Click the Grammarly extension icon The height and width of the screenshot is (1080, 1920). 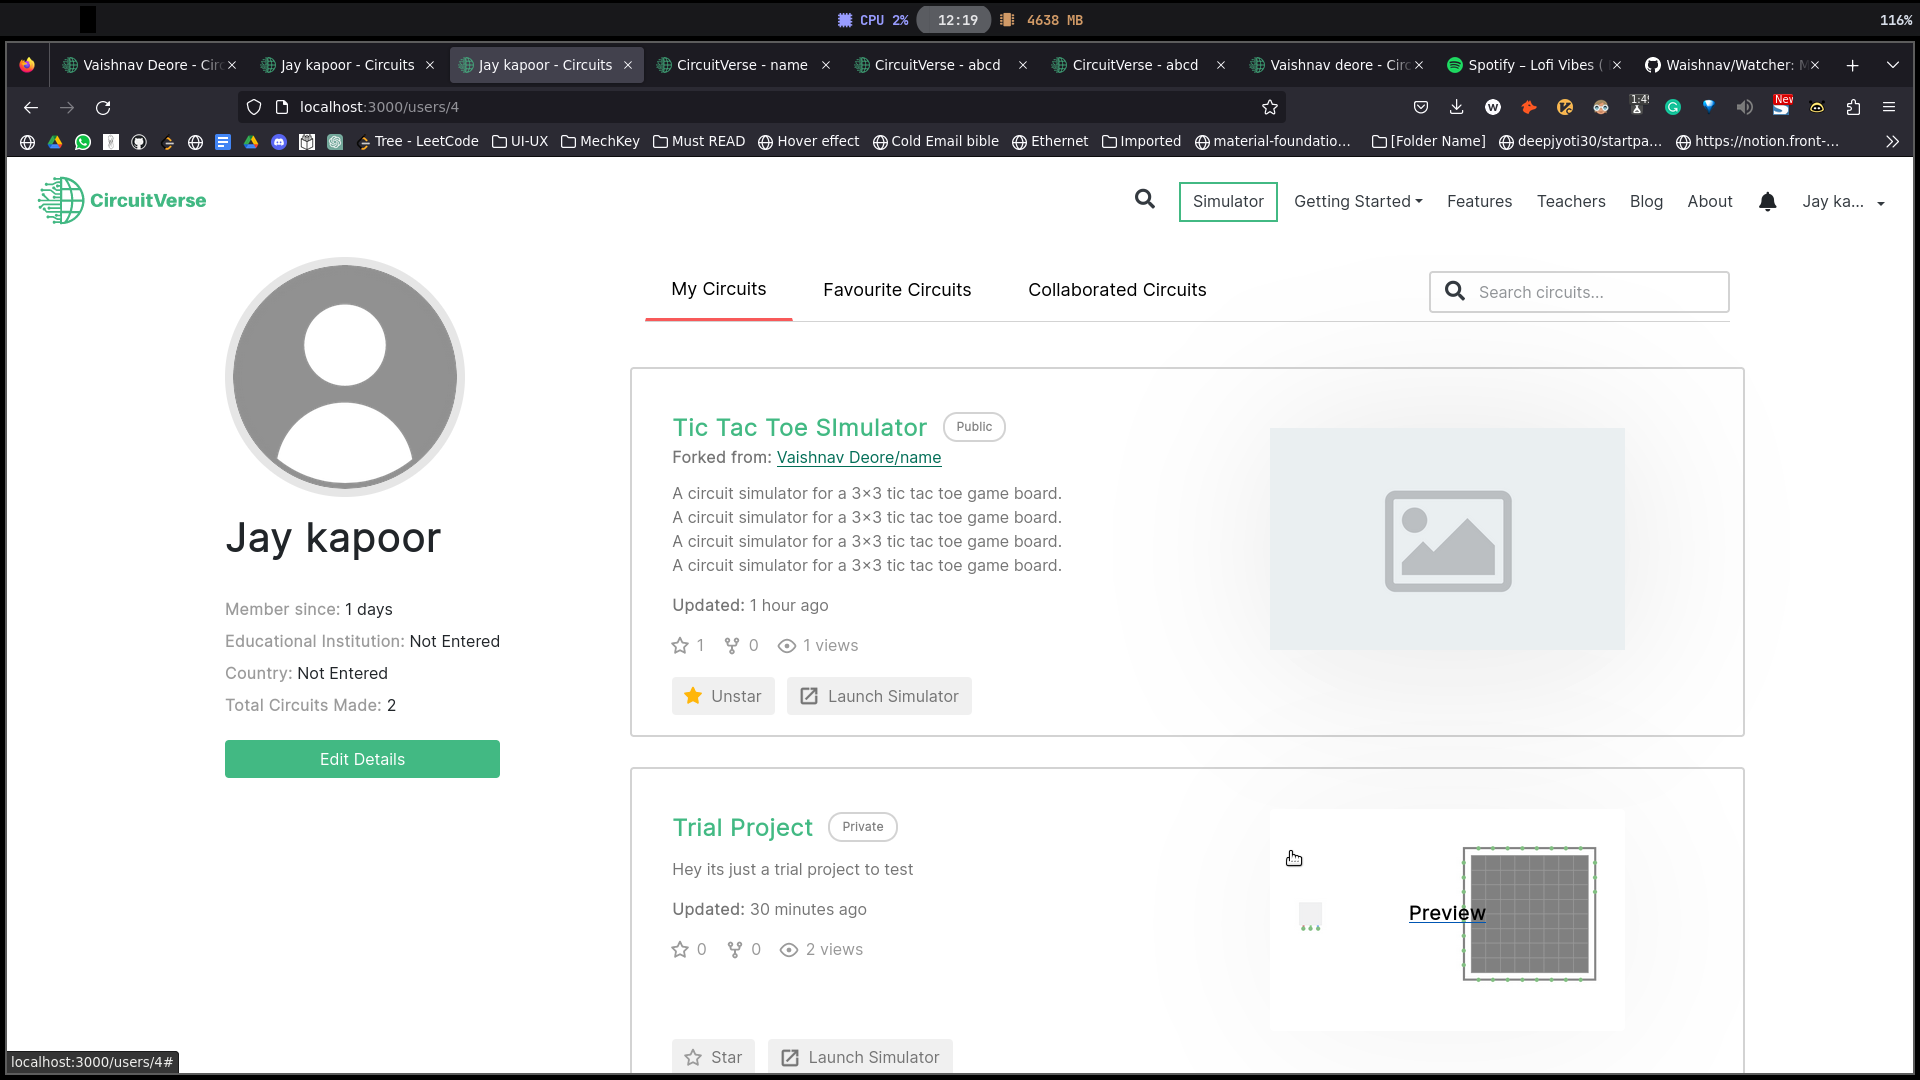click(1673, 107)
